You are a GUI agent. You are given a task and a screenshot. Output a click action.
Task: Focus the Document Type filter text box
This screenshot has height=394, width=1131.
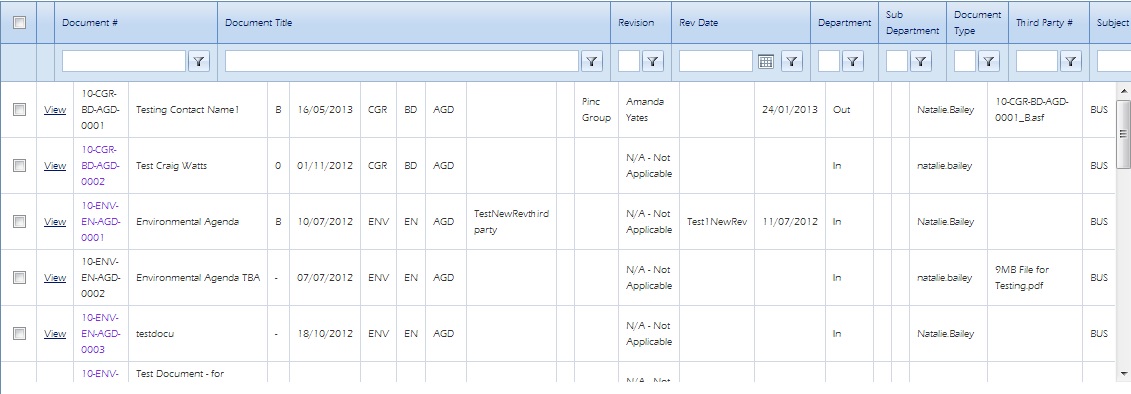(x=964, y=62)
